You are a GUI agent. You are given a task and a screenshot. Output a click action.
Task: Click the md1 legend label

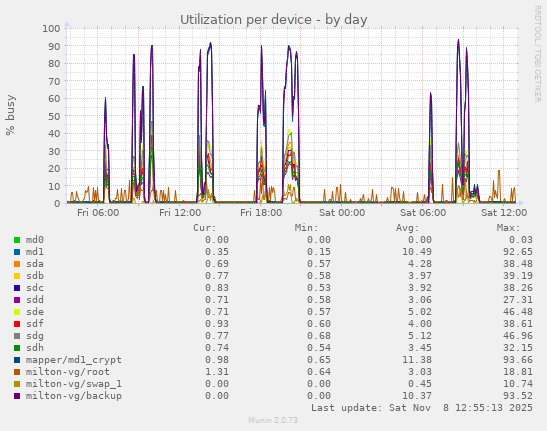click(35, 252)
